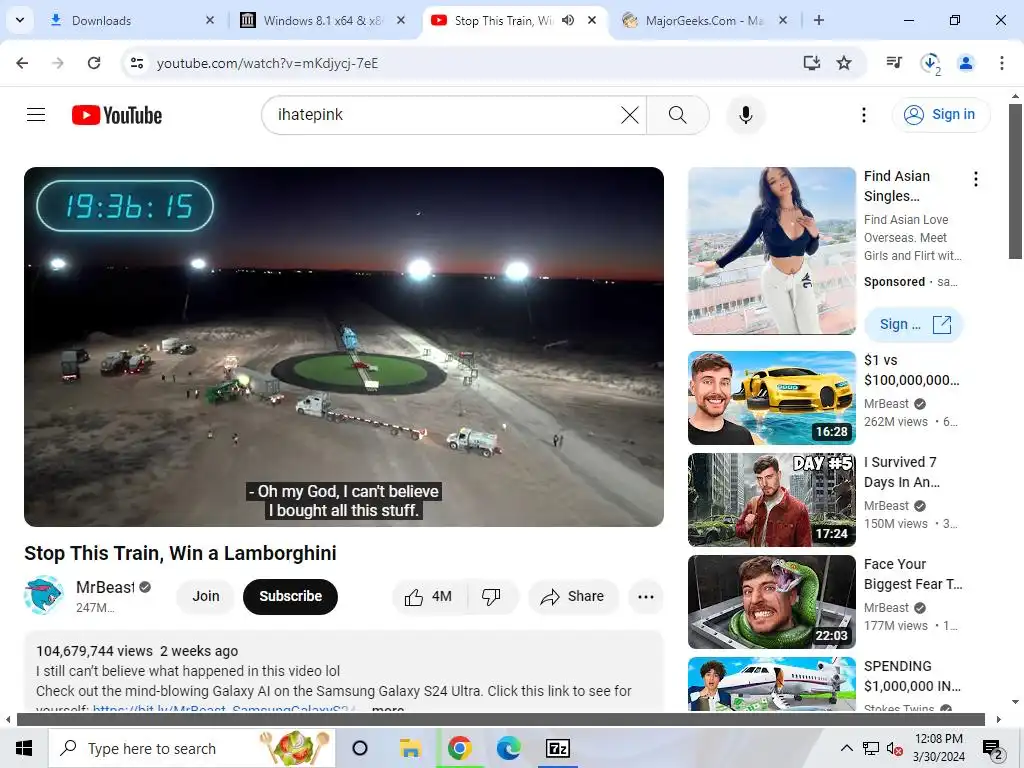The width and height of the screenshot is (1024, 768).
Task: Click the Stop This Train video title
Action: tap(180, 553)
